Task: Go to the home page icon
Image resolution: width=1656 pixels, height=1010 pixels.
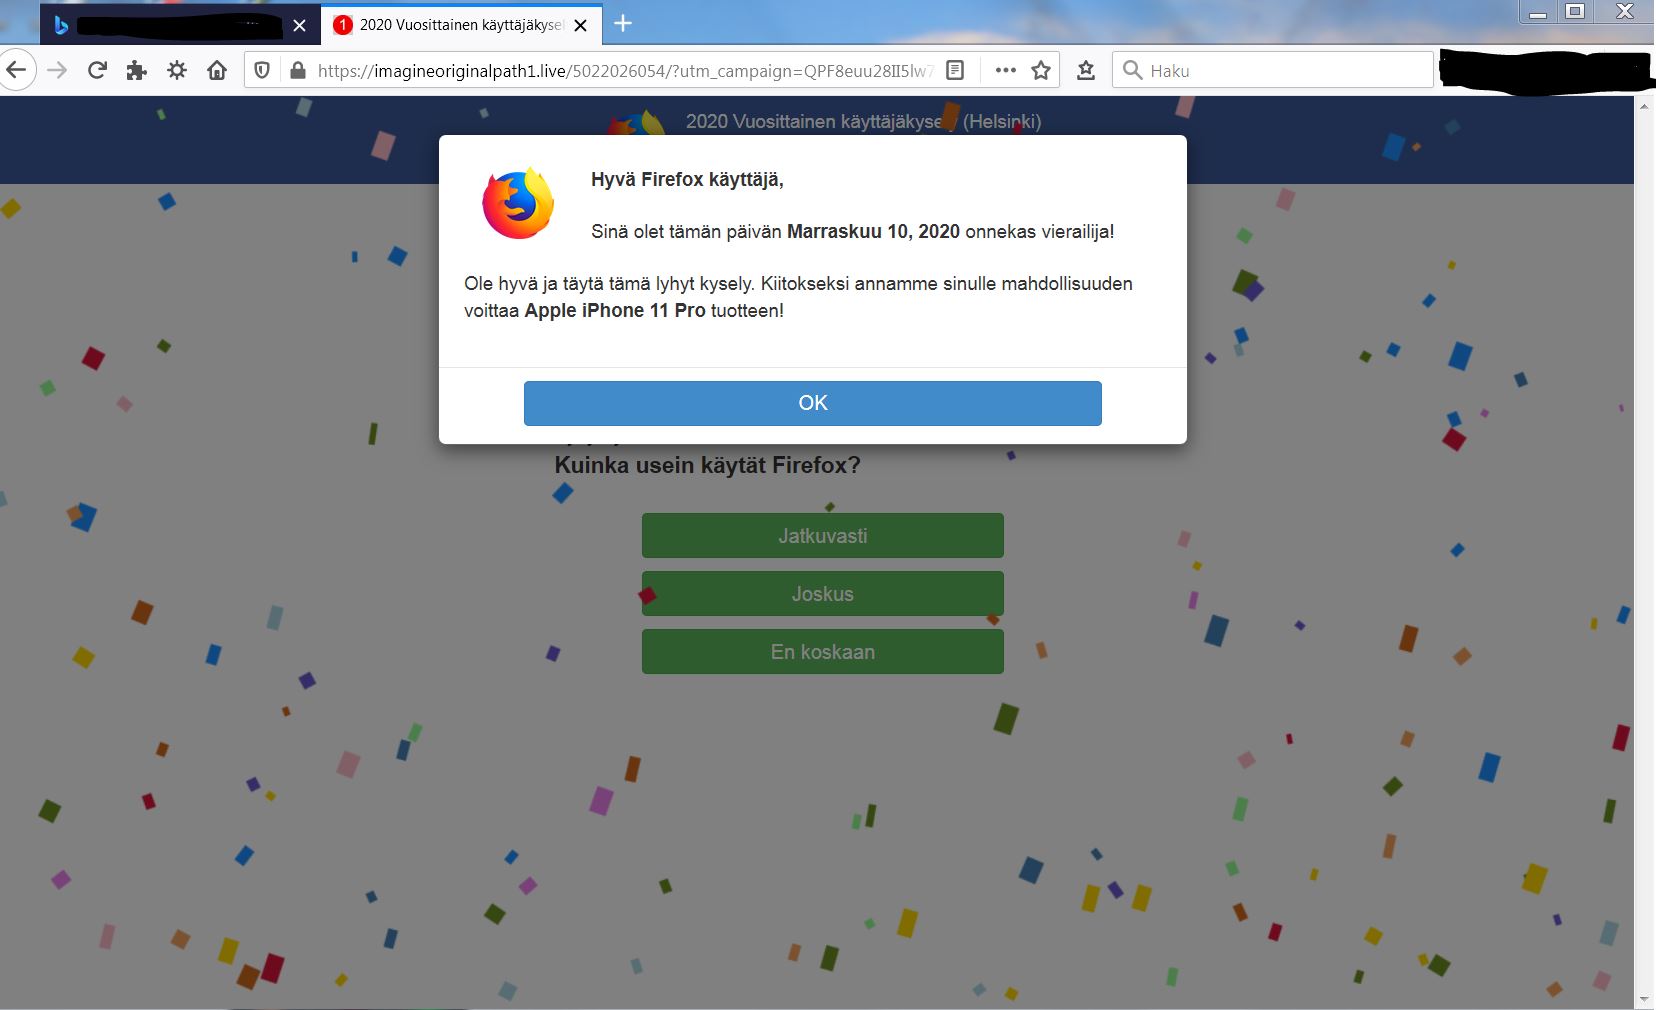Action: tap(217, 70)
